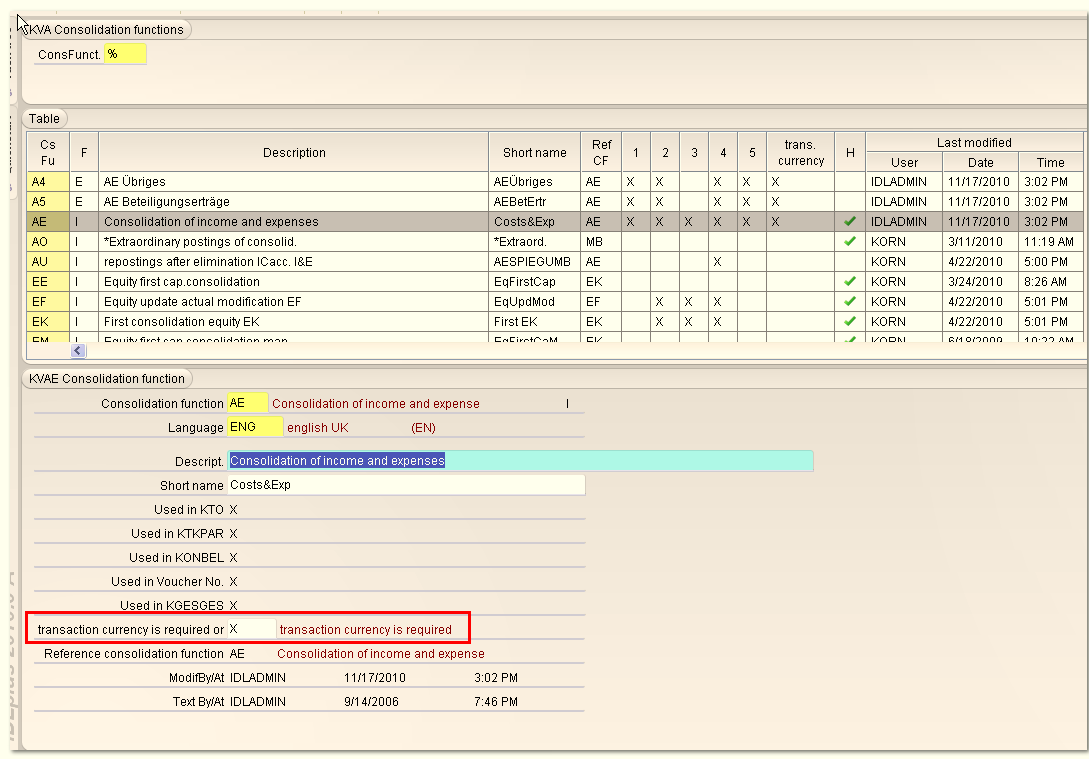Click the green checkmark in the AE row
This screenshot has width=1089, height=759.
(x=849, y=222)
